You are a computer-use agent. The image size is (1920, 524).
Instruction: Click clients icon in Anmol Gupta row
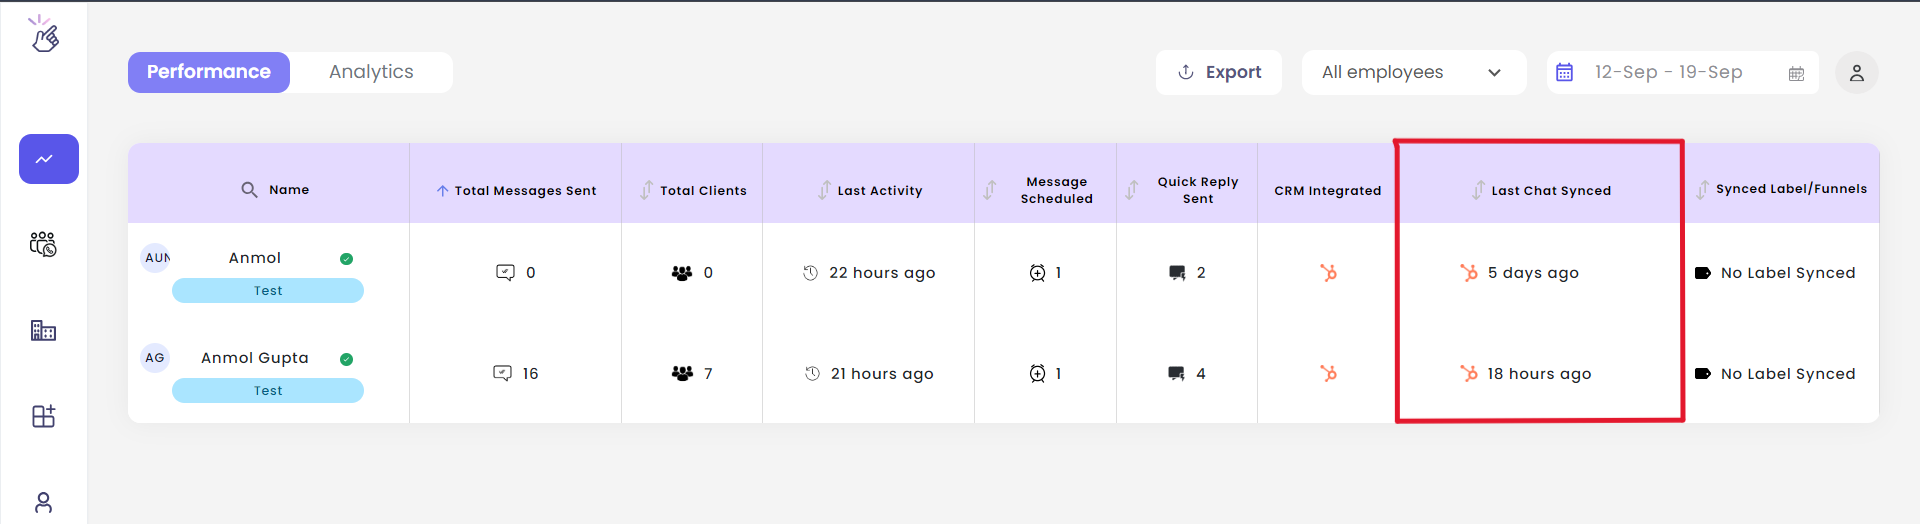click(x=682, y=373)
